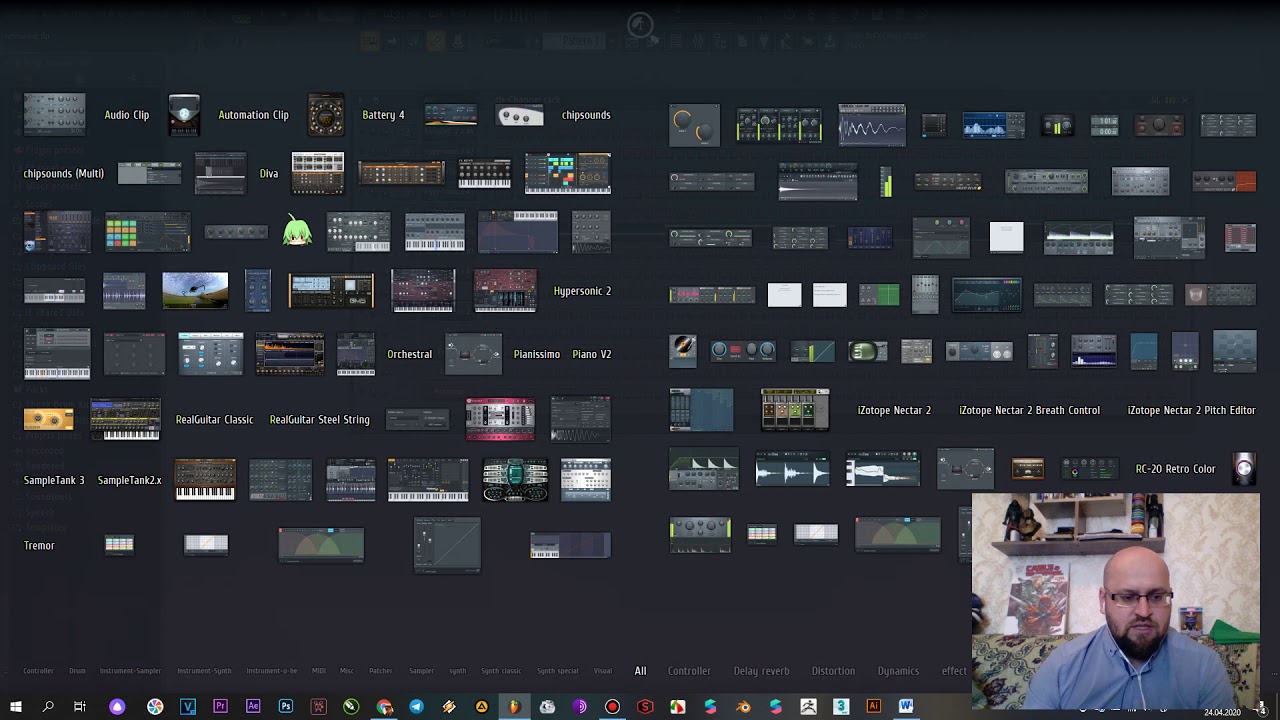This screenshot has width=1280, height=720.
Task: Select the guitar pedalboard effect thumbnail
Action: pos(795,410)
